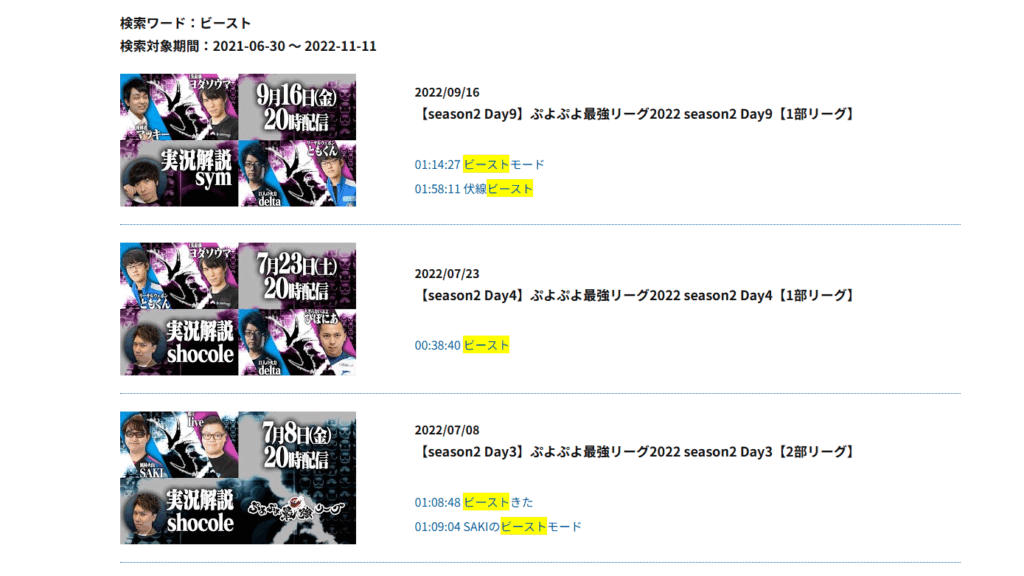Click 実況解説 shocole panel in second thumbnail
This screenshot has height=576, width=1024.
[x=179, y=342]
